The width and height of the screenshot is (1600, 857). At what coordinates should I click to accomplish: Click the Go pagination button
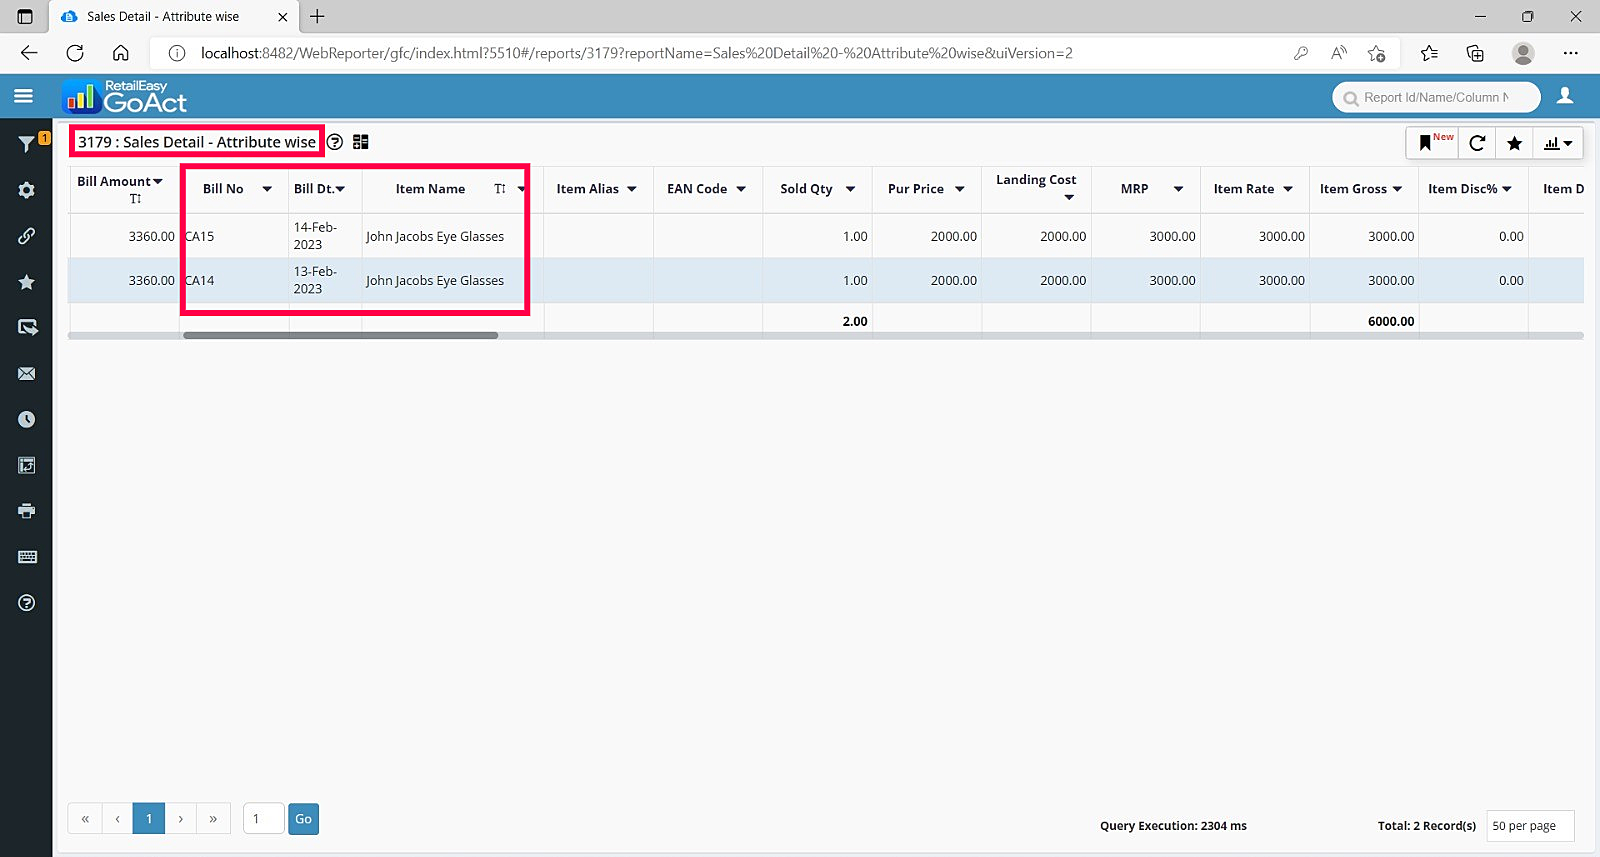click(x=303, y=819)
